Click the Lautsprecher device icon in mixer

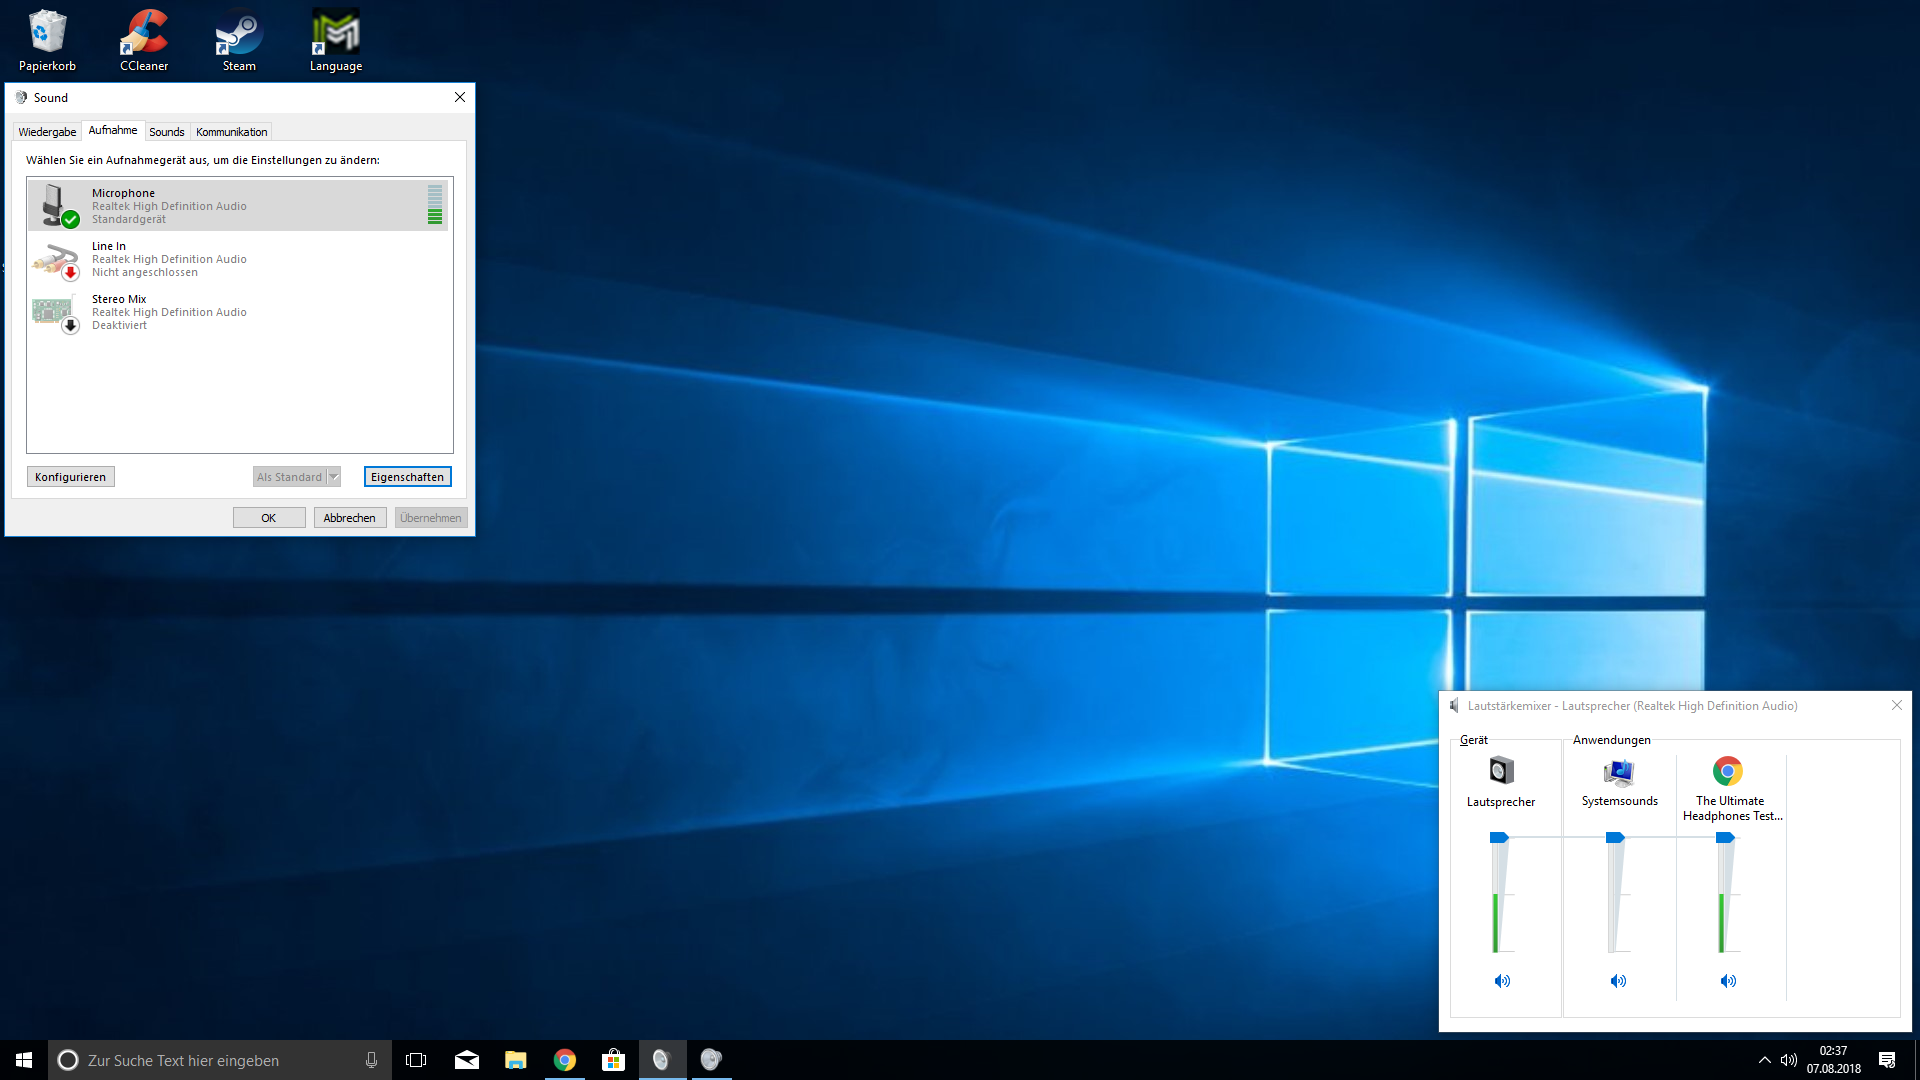(x=1501, y=771)
